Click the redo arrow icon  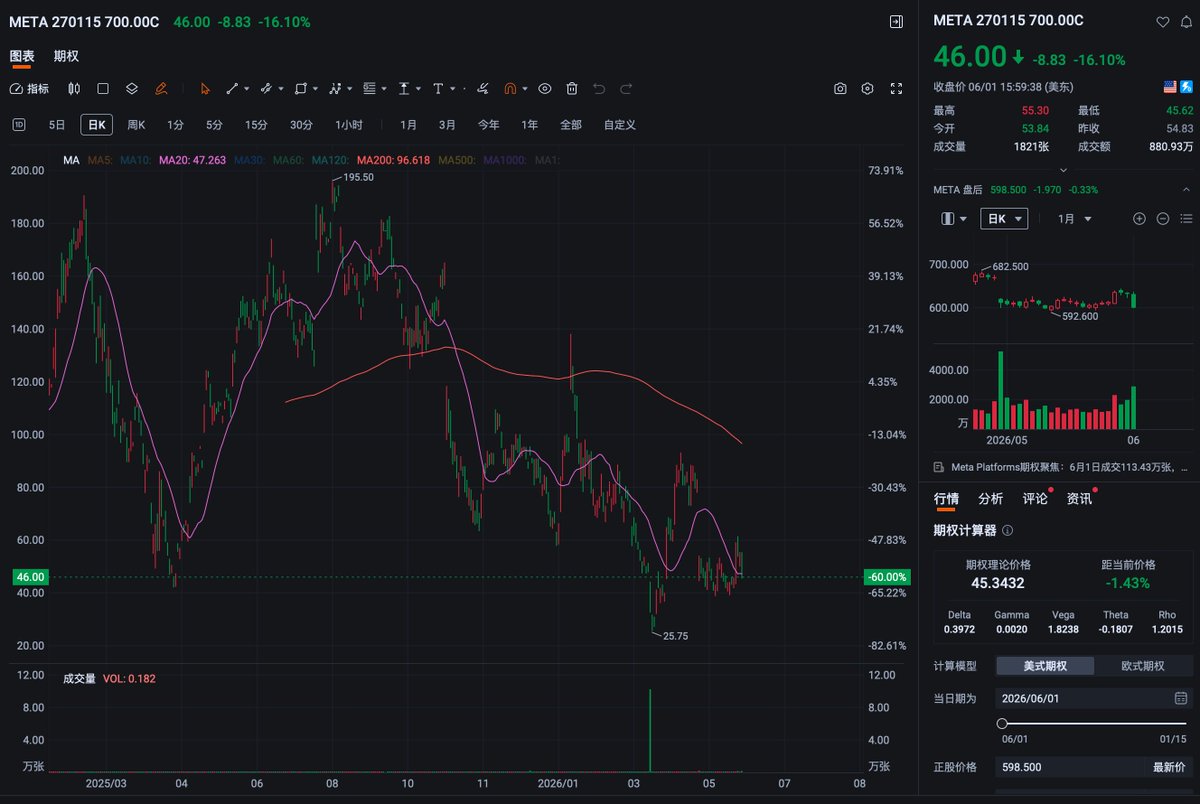(626, 88)
